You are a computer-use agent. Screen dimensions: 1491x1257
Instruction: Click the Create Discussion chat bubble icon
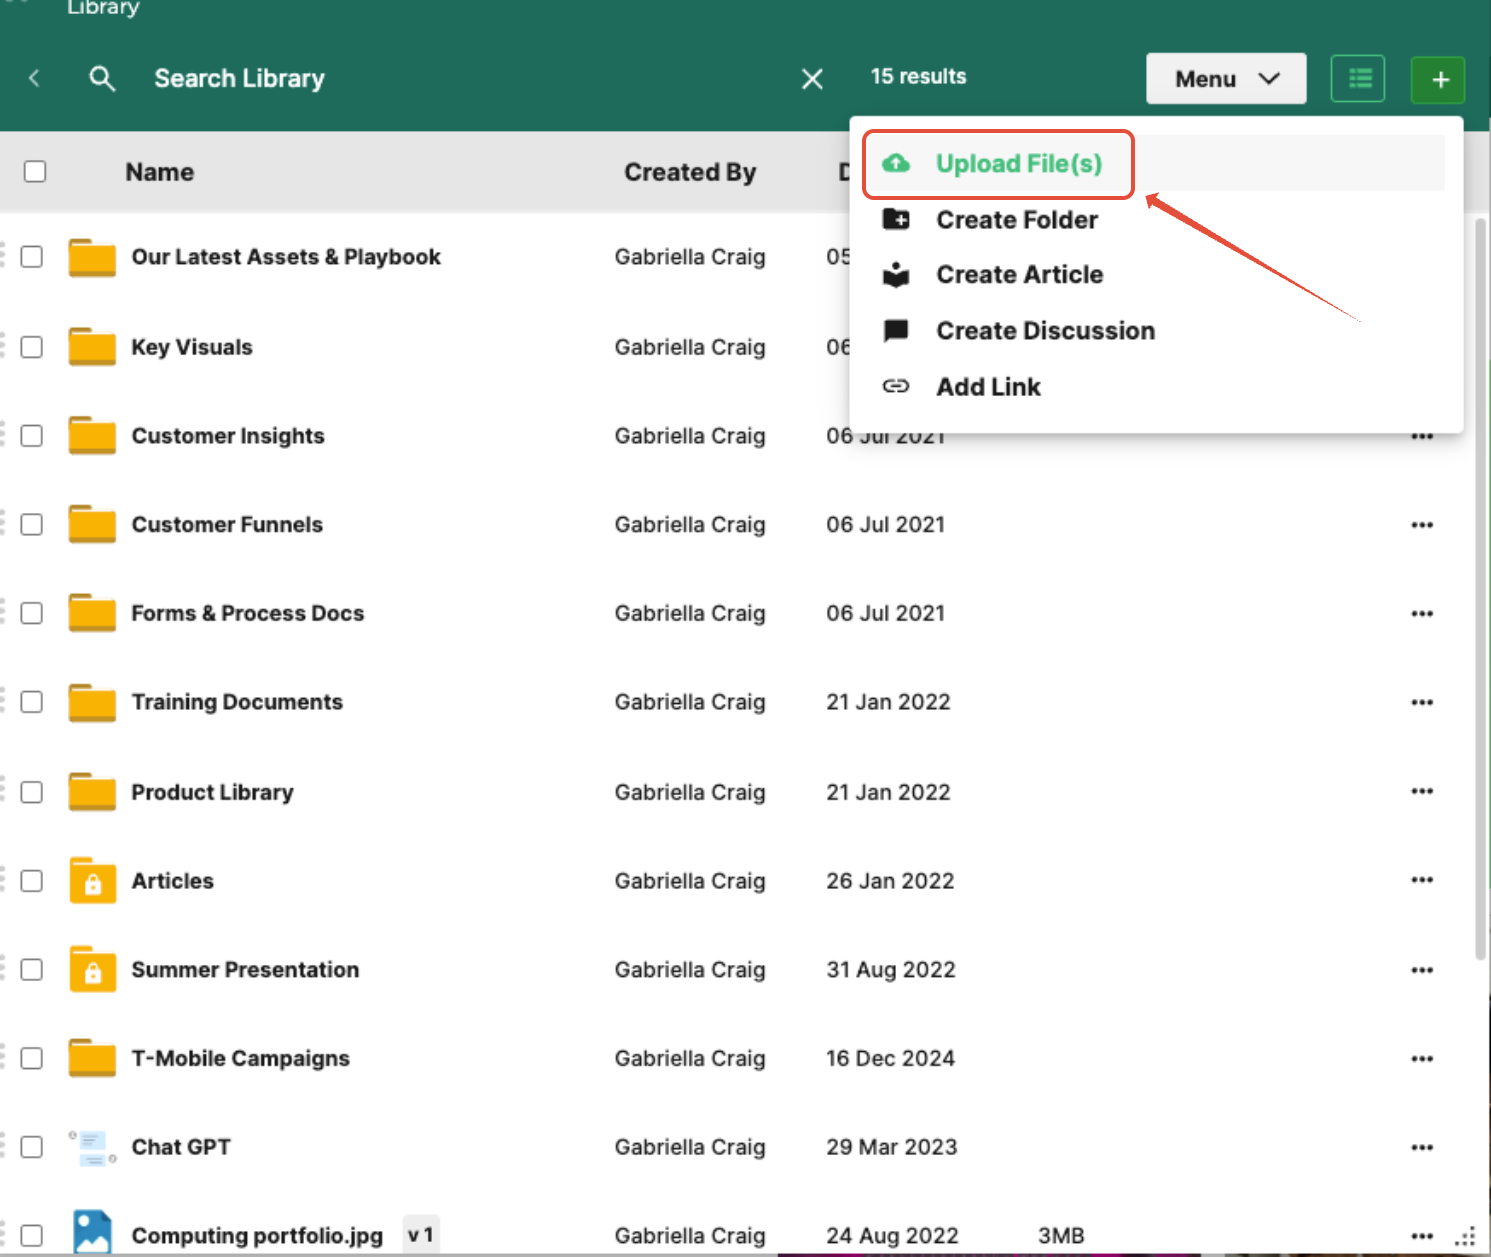[896, 331]
